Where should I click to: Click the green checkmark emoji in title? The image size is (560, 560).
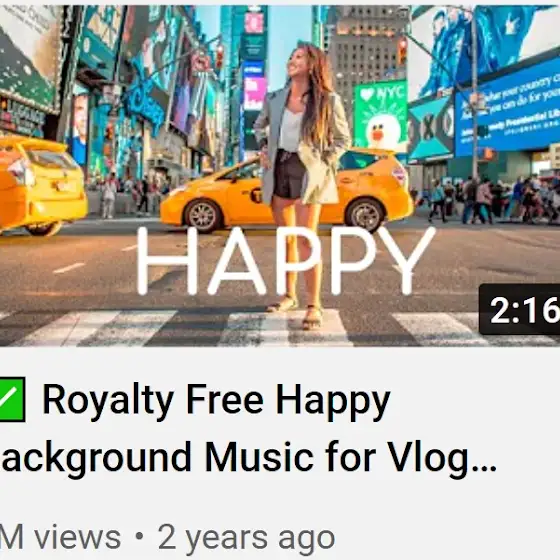point(12,399)
